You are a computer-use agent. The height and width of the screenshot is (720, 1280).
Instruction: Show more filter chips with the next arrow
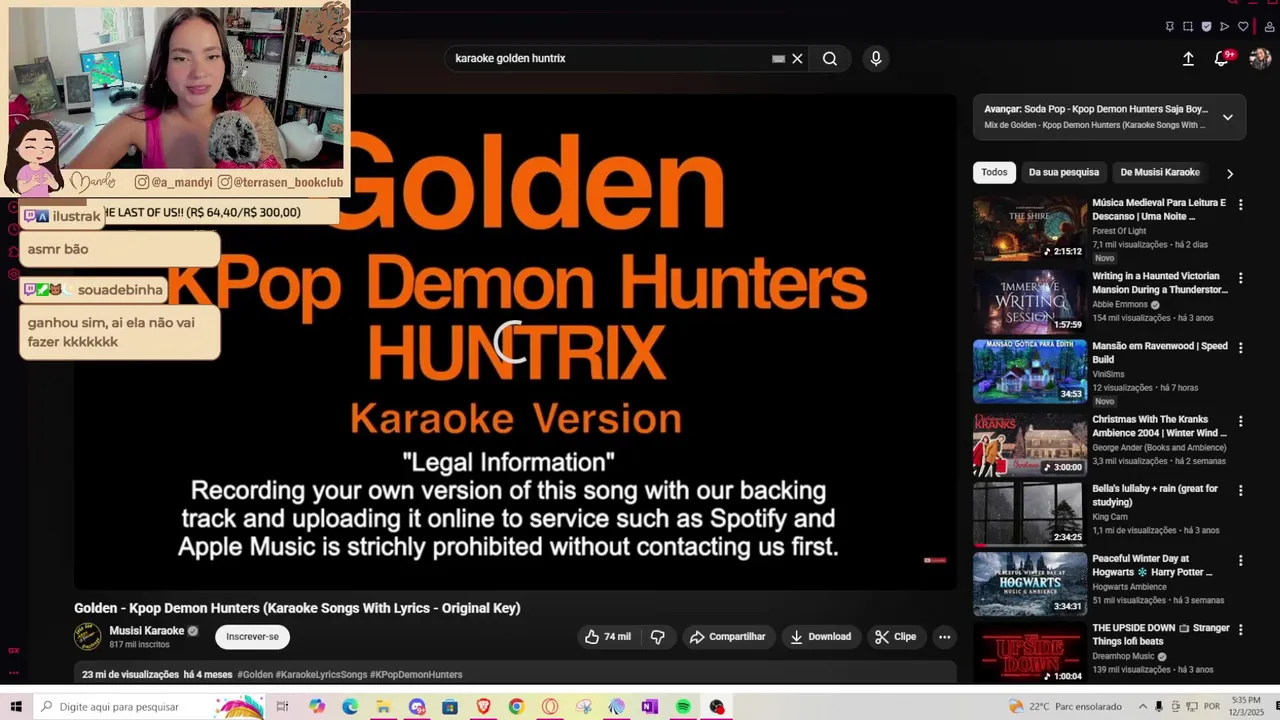coord(1230,173)
